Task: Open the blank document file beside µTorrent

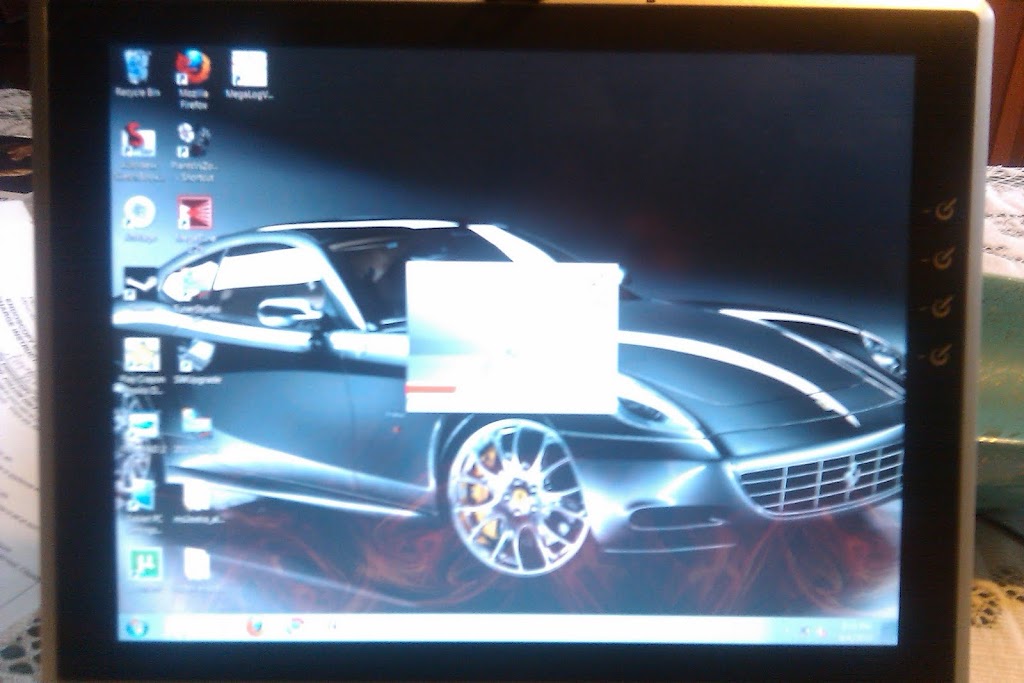Action: pos(197,566)
